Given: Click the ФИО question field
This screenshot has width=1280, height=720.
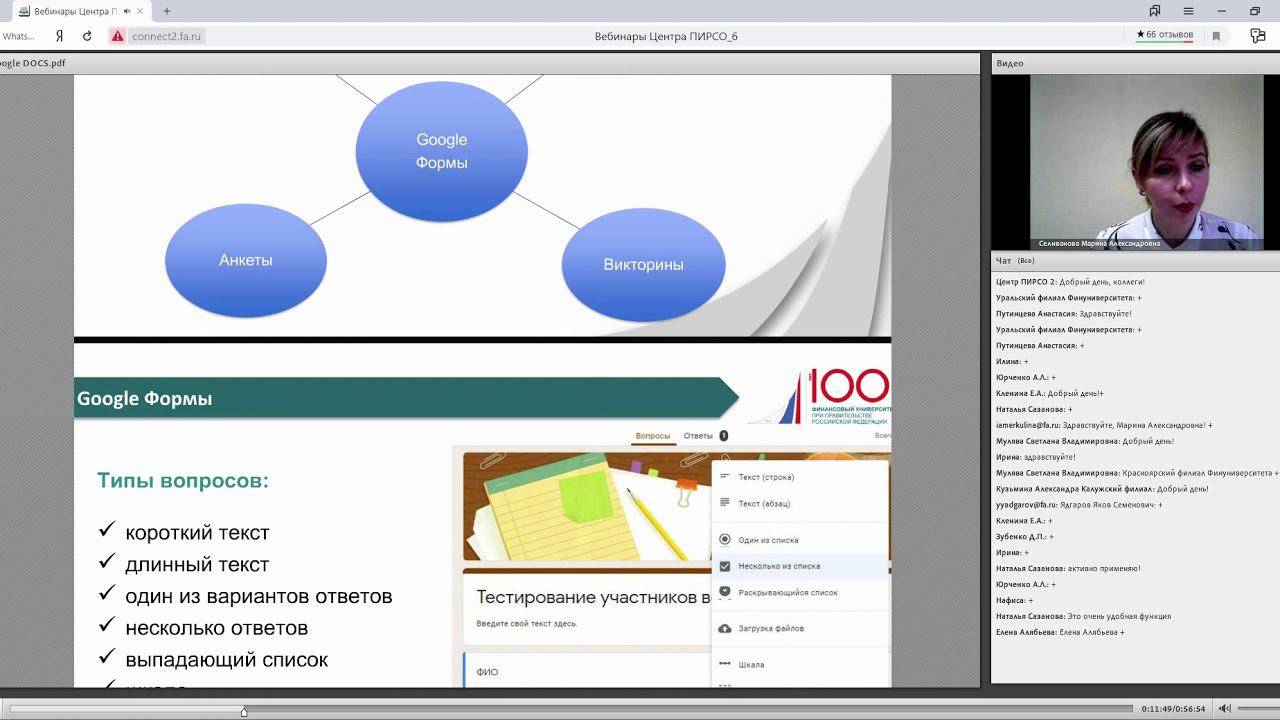Looking at the screenshot, I should 487,672.
